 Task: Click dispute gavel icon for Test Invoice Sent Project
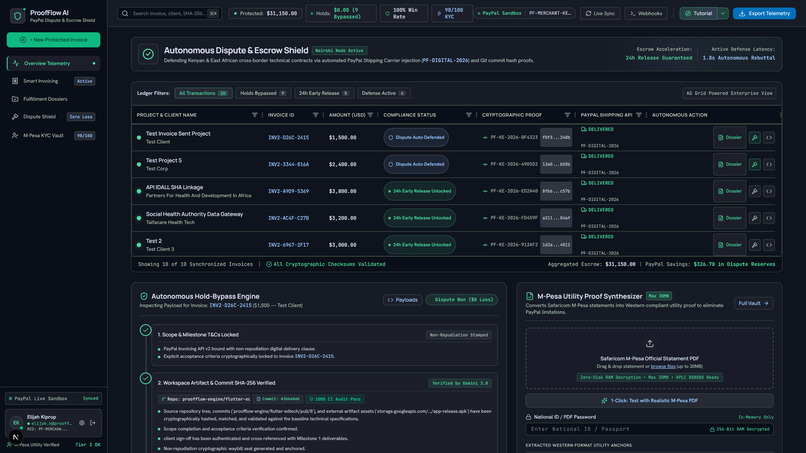coord(755,138)
